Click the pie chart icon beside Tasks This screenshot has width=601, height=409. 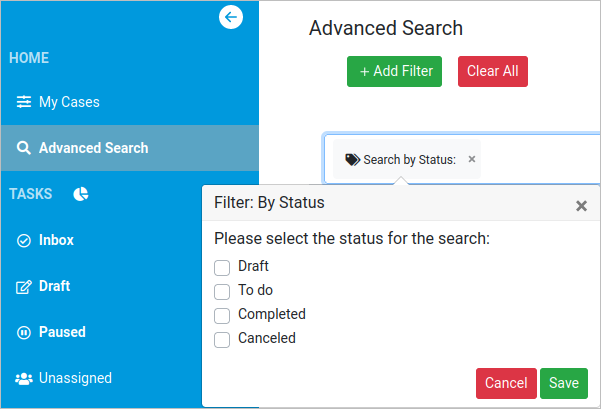(81, 194)
